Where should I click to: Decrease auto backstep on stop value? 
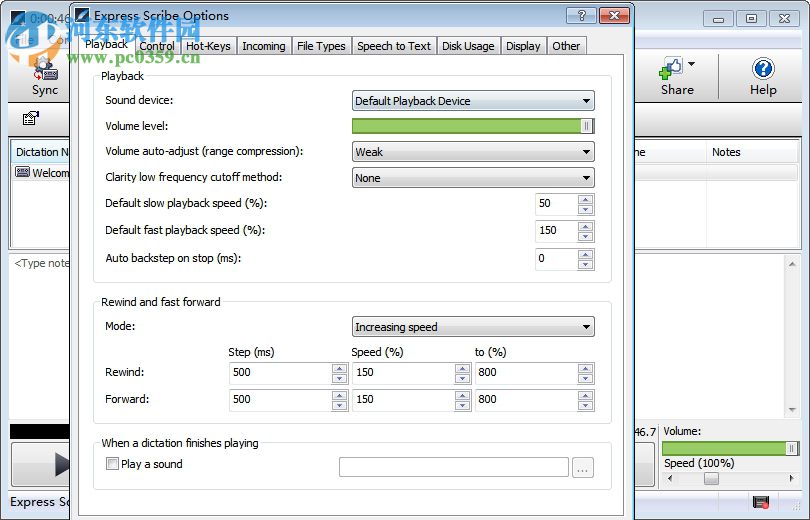click(x=585, y=264)
